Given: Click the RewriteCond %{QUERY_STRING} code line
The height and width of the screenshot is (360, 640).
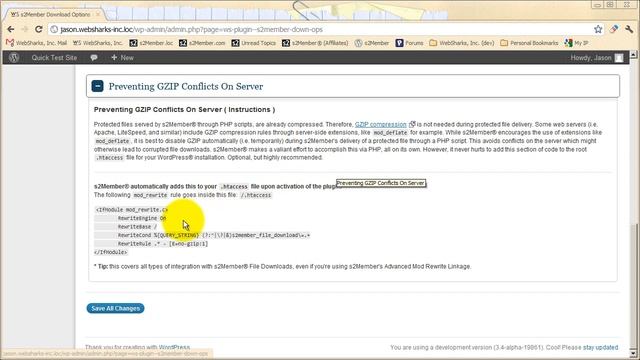Looking at the screenshot, I should click(x=214, y=236).
